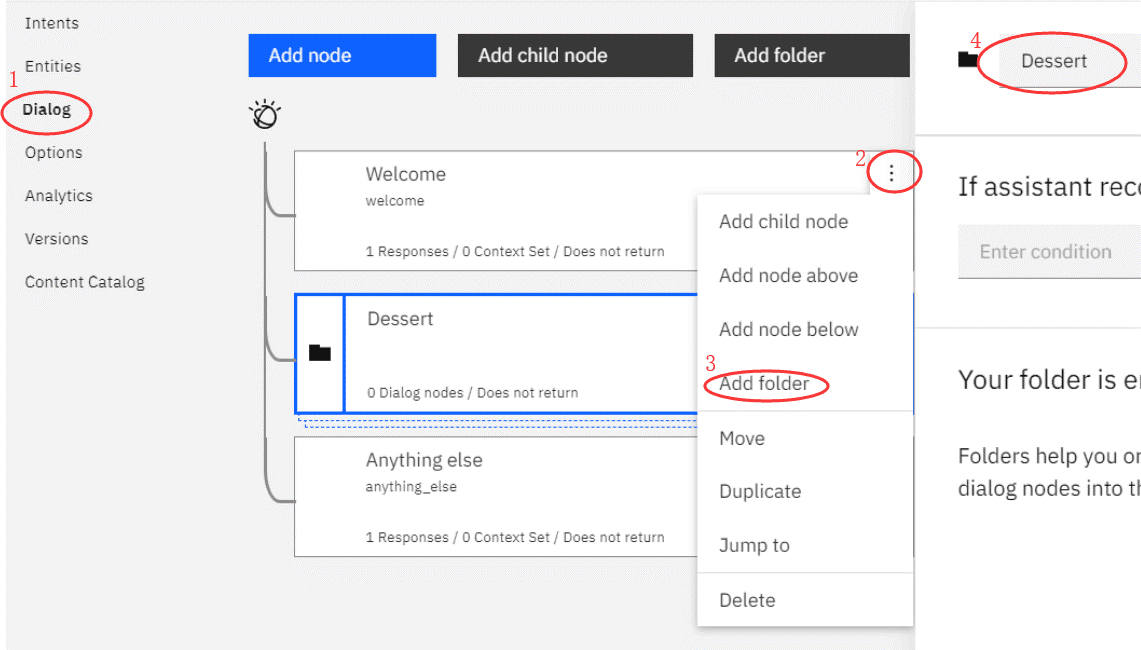Select Delete from the context menu
This screenshot has height=650, width=1141.
tap(747, 600)
